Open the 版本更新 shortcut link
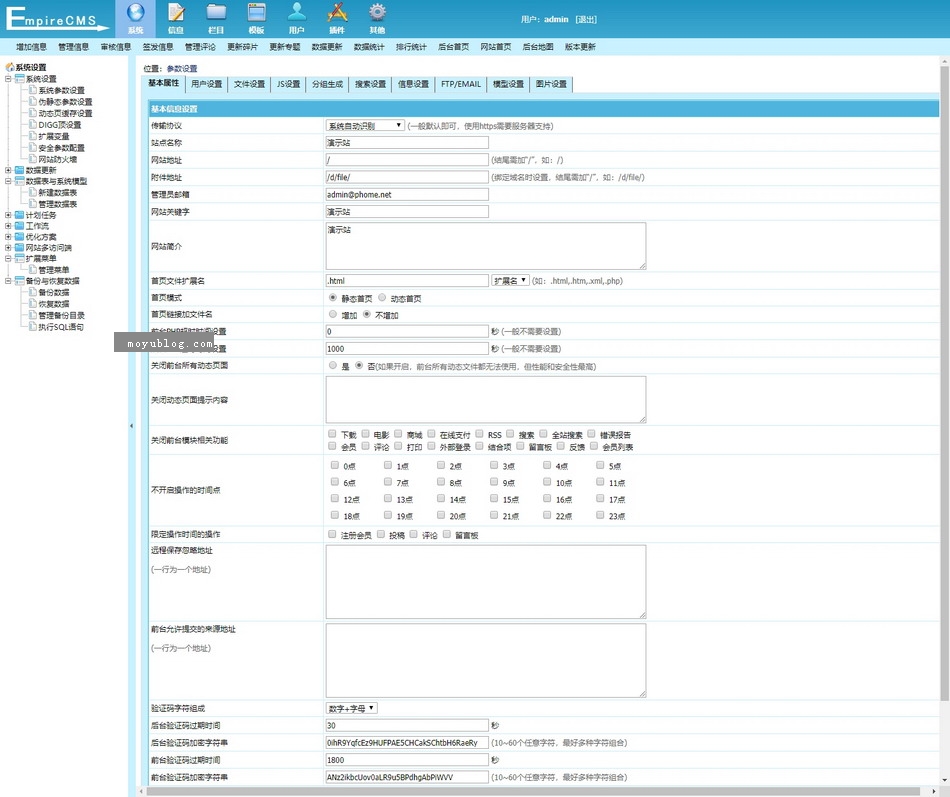 pos(580,47)
